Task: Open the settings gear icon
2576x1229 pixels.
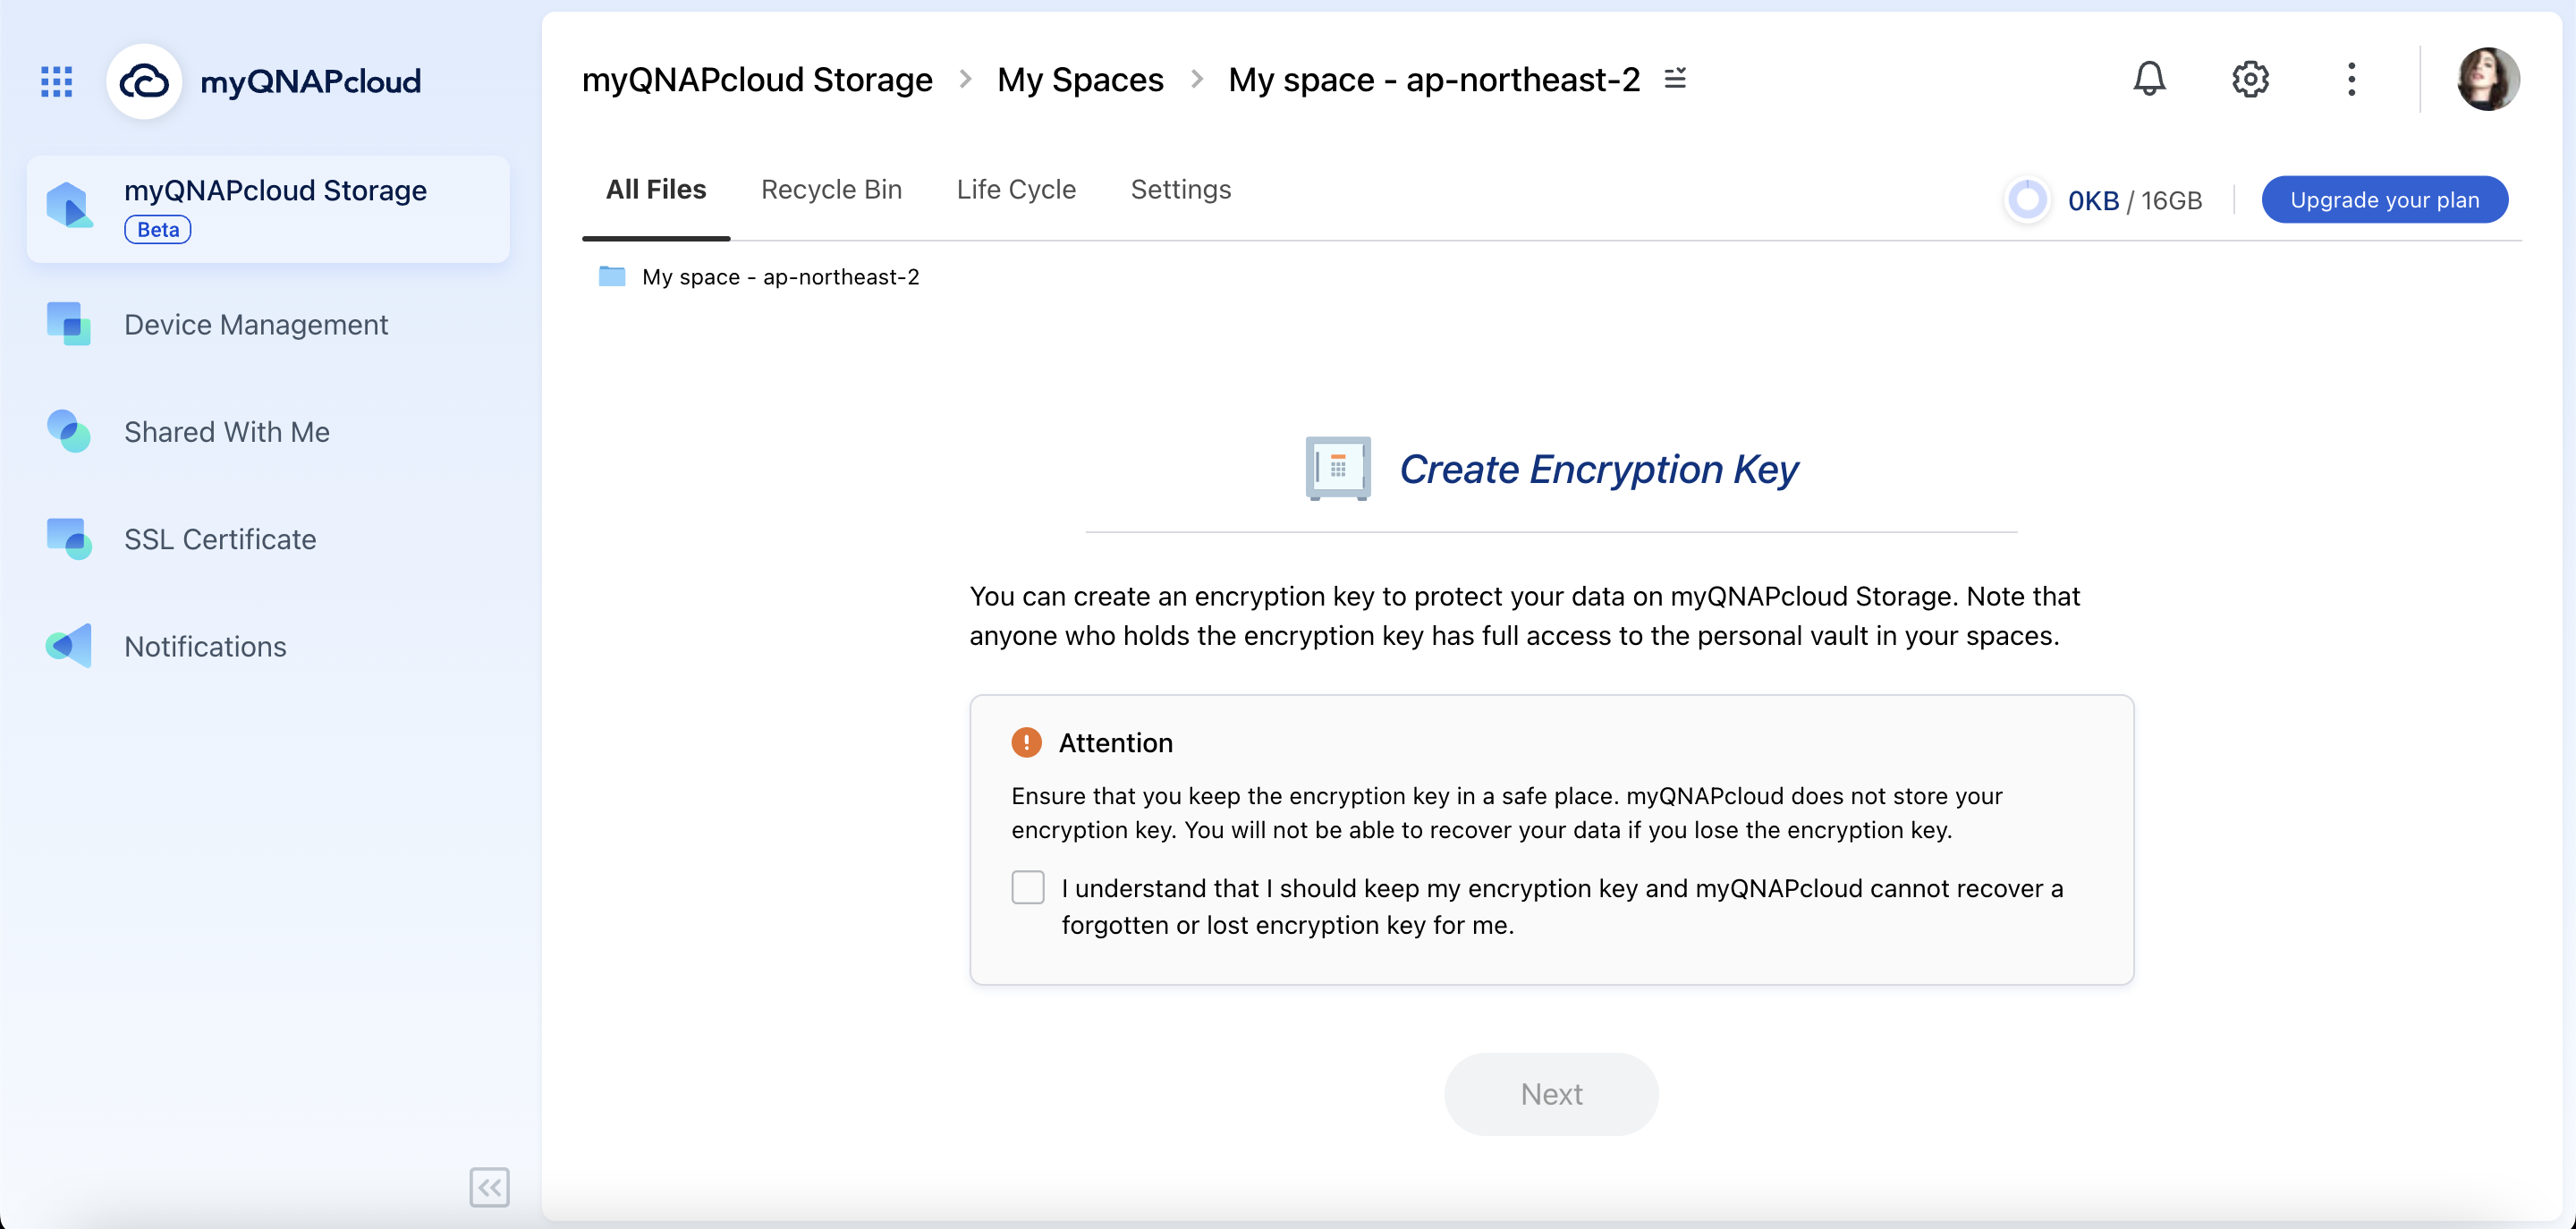Action: click(2250, 79)
